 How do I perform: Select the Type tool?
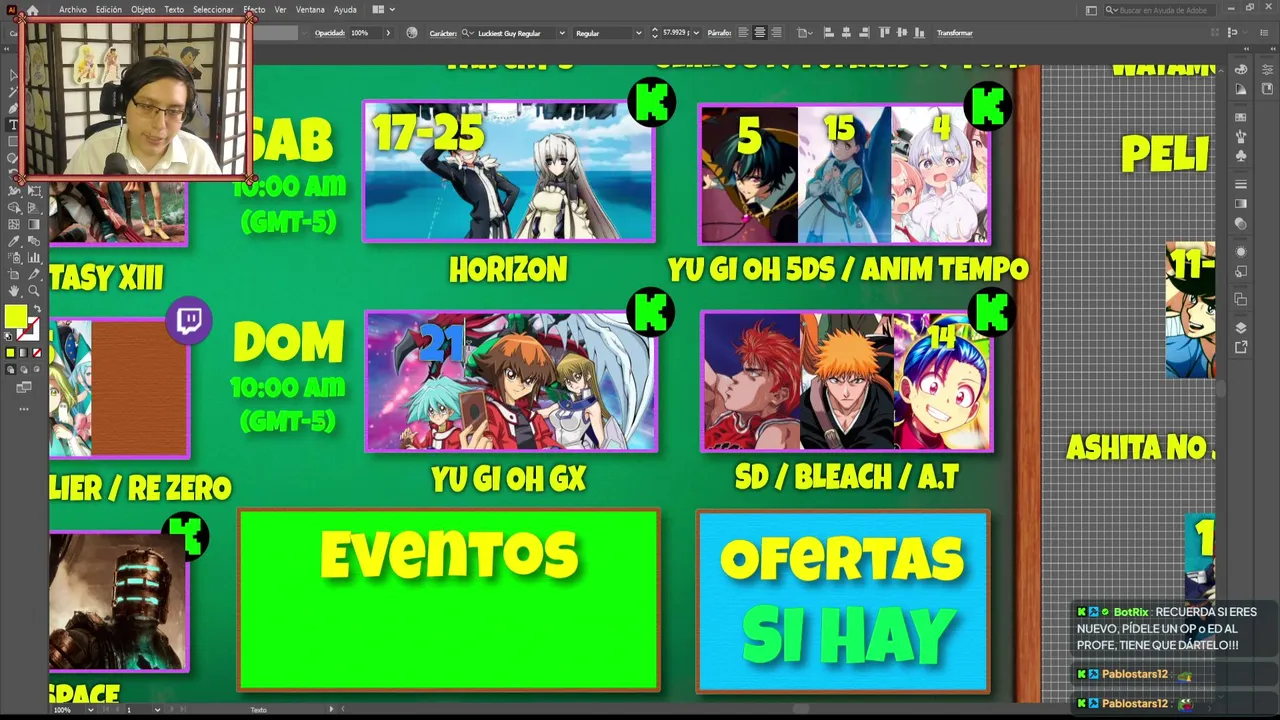14,125
